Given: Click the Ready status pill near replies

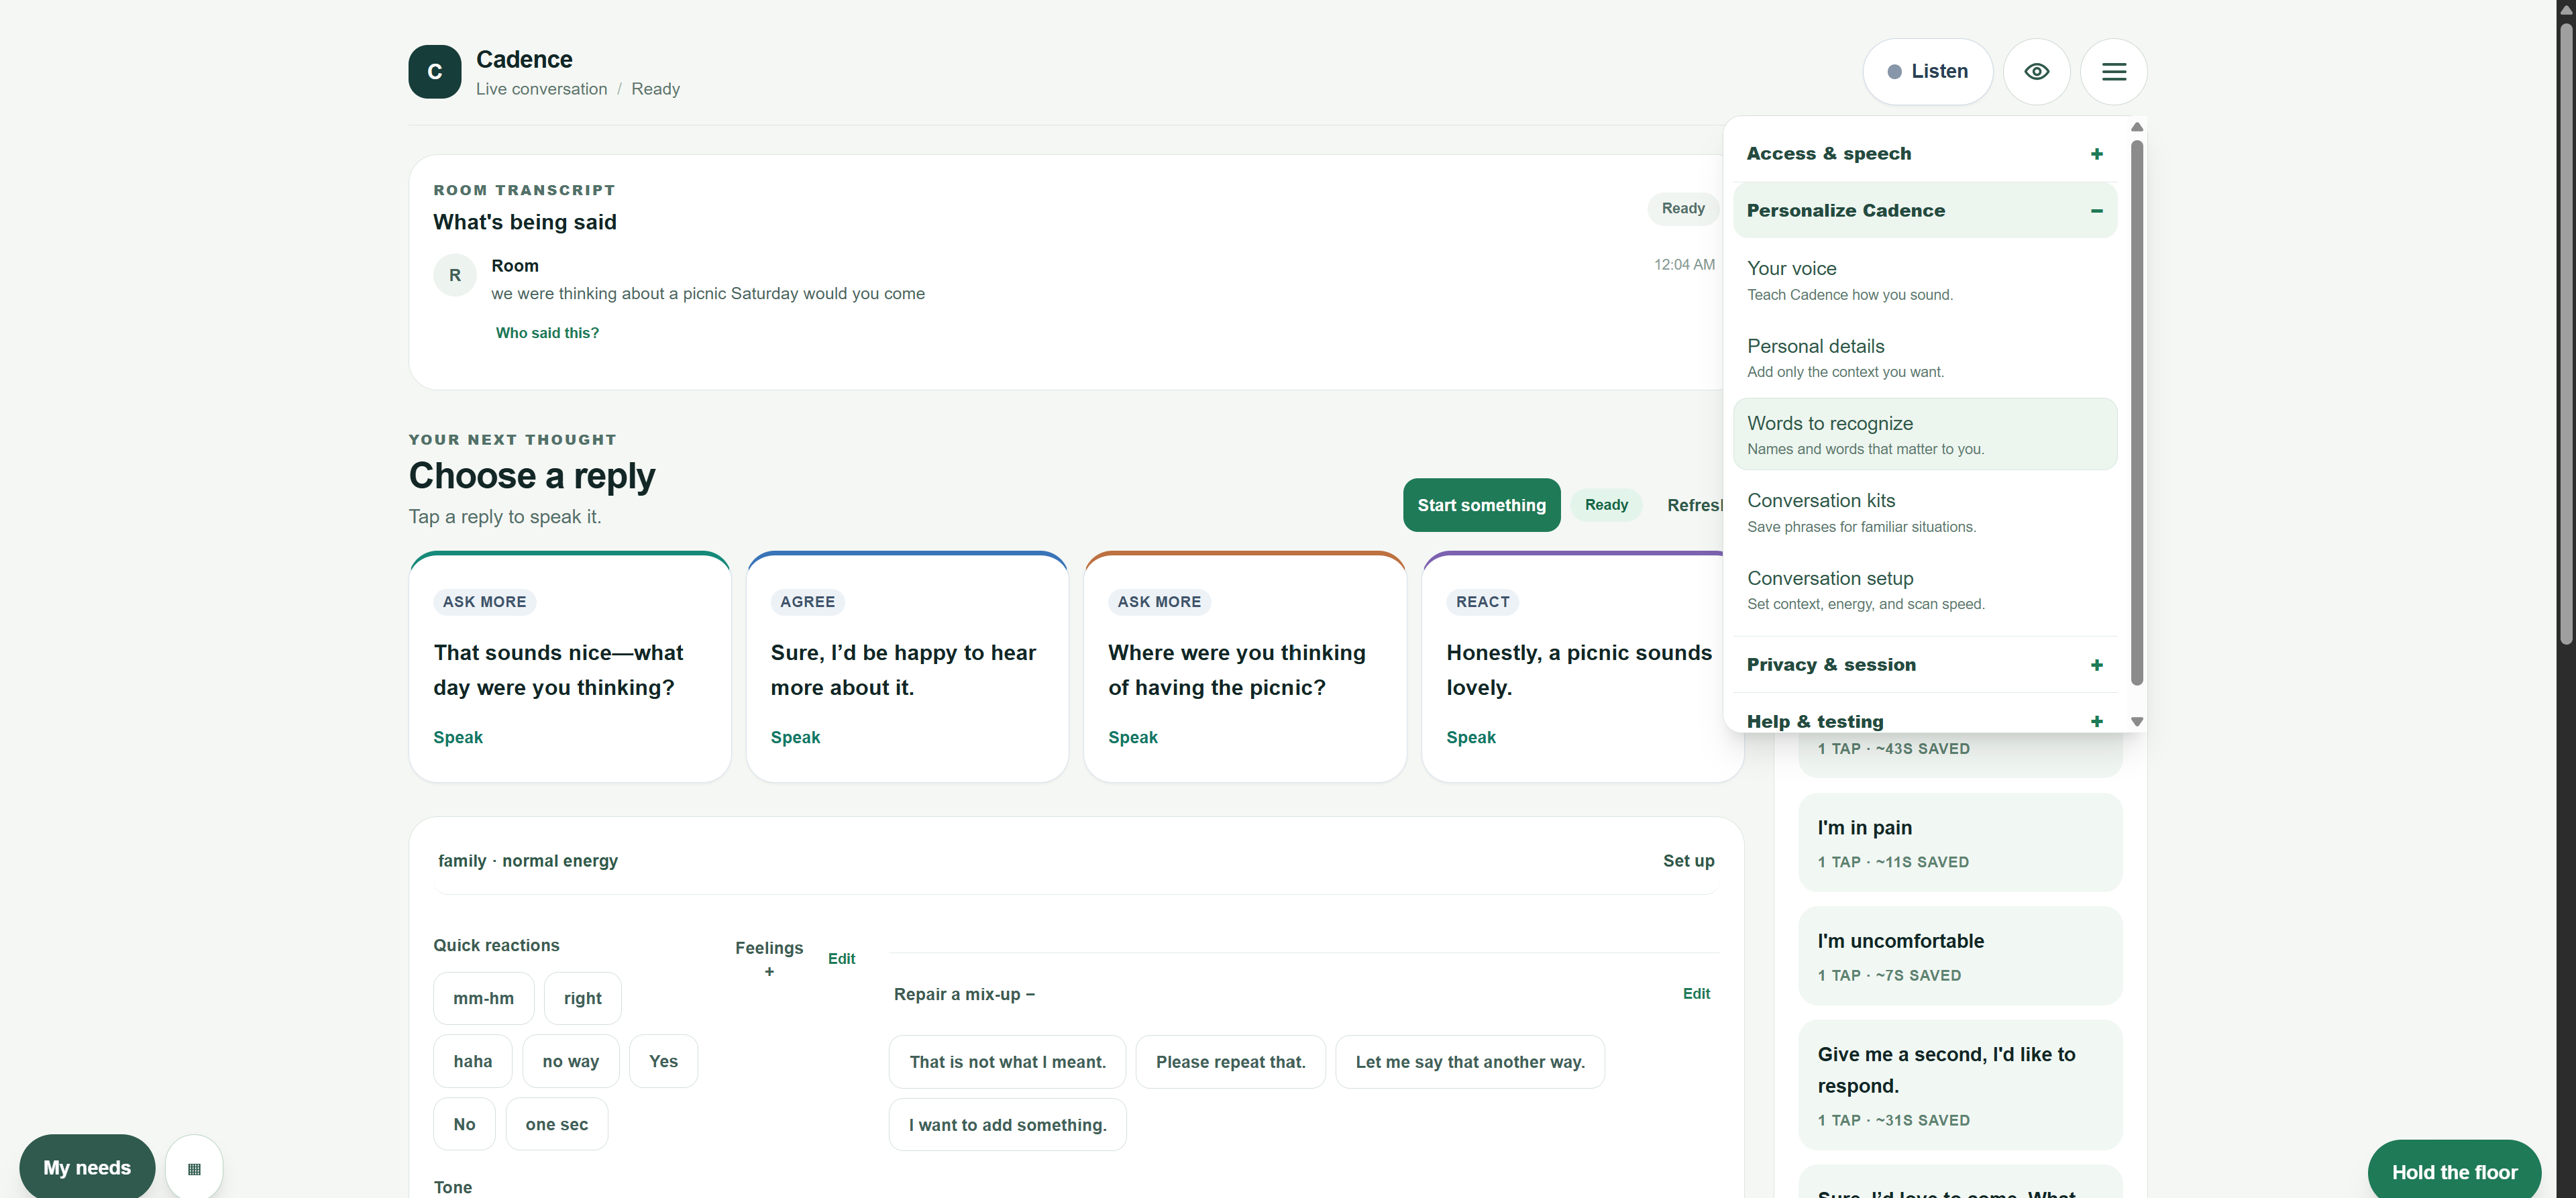Looking at the screenshot, I should click(1606, 505).
